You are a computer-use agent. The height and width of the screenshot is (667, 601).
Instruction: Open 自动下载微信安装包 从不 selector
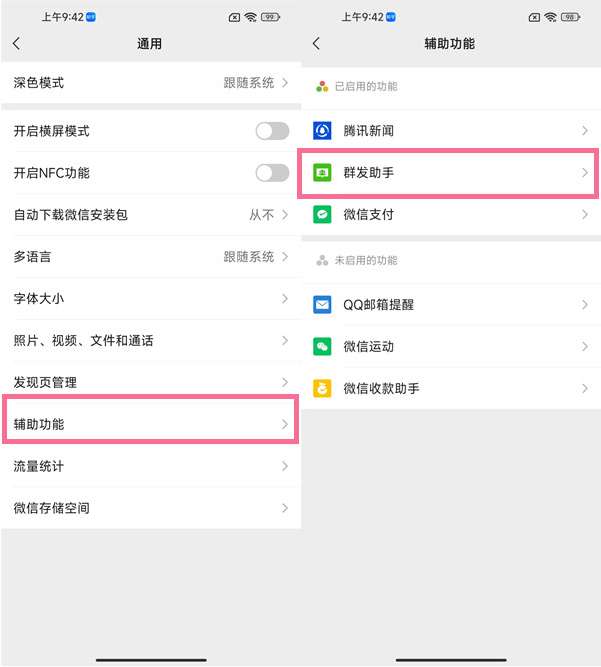click(268, 215)
